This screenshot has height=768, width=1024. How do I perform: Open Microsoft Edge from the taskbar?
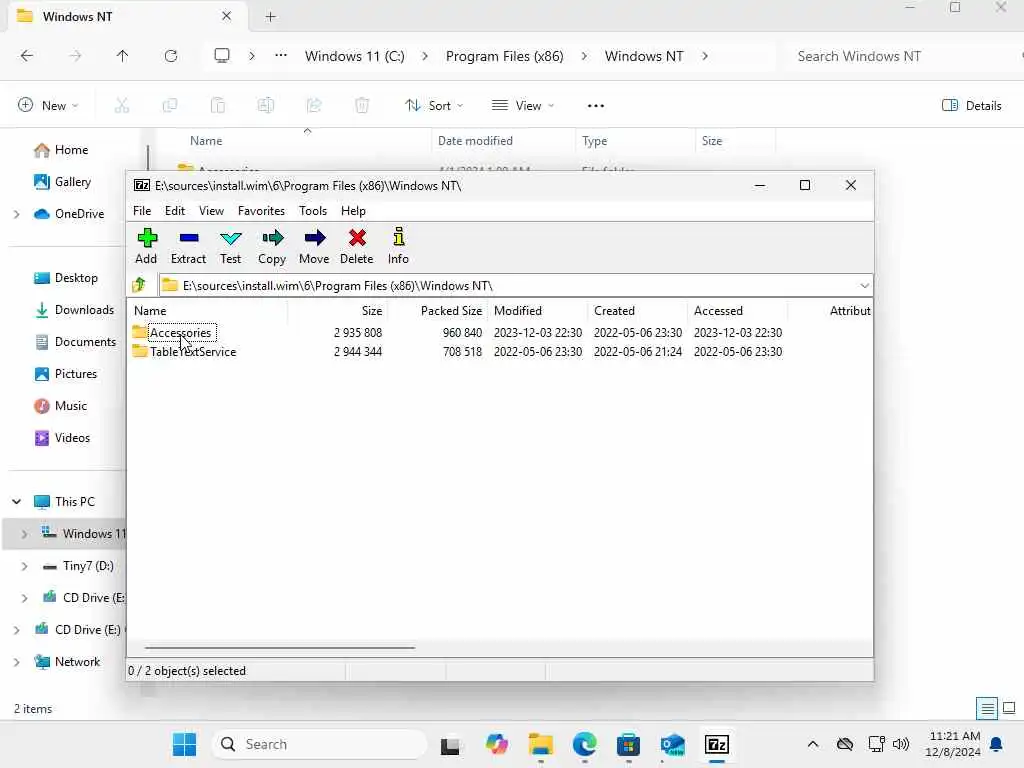(x=584, y=744)
